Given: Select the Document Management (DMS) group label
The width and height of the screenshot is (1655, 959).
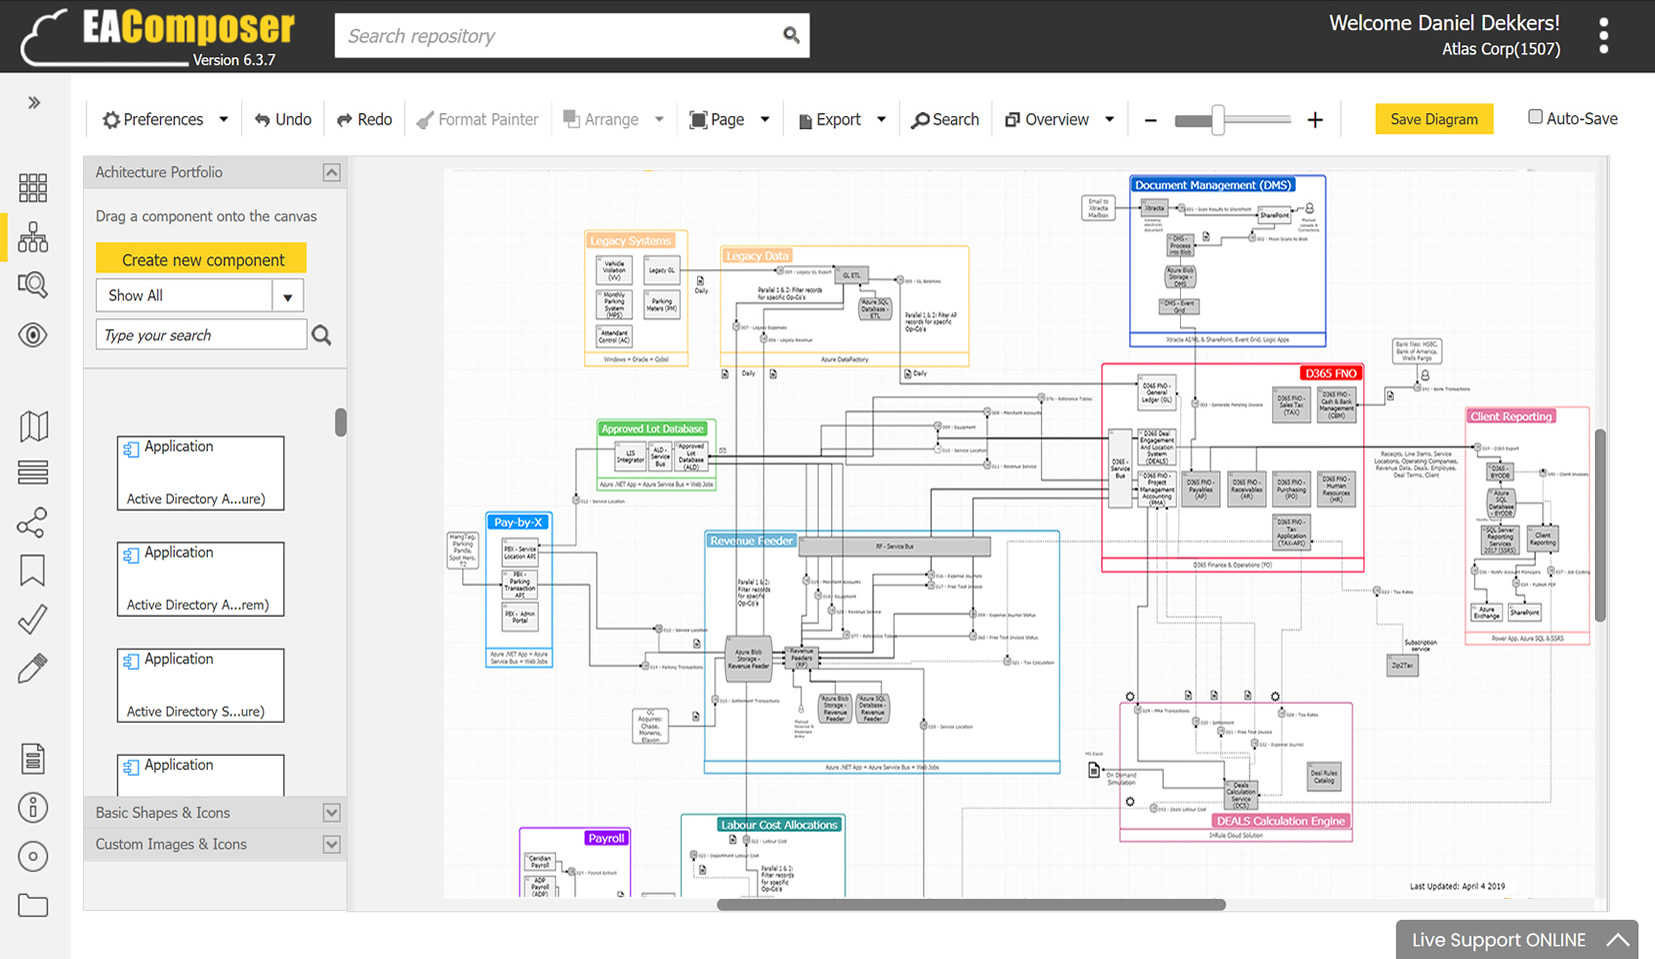Looking at the screenshot, I should click(1212, 185).
